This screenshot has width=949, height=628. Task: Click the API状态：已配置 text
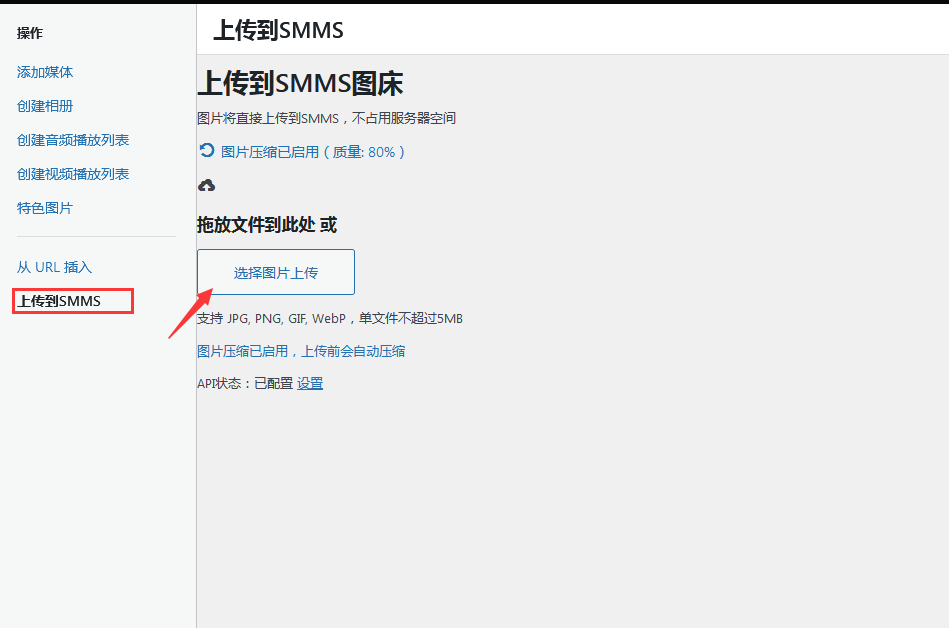tap(245, 383)
